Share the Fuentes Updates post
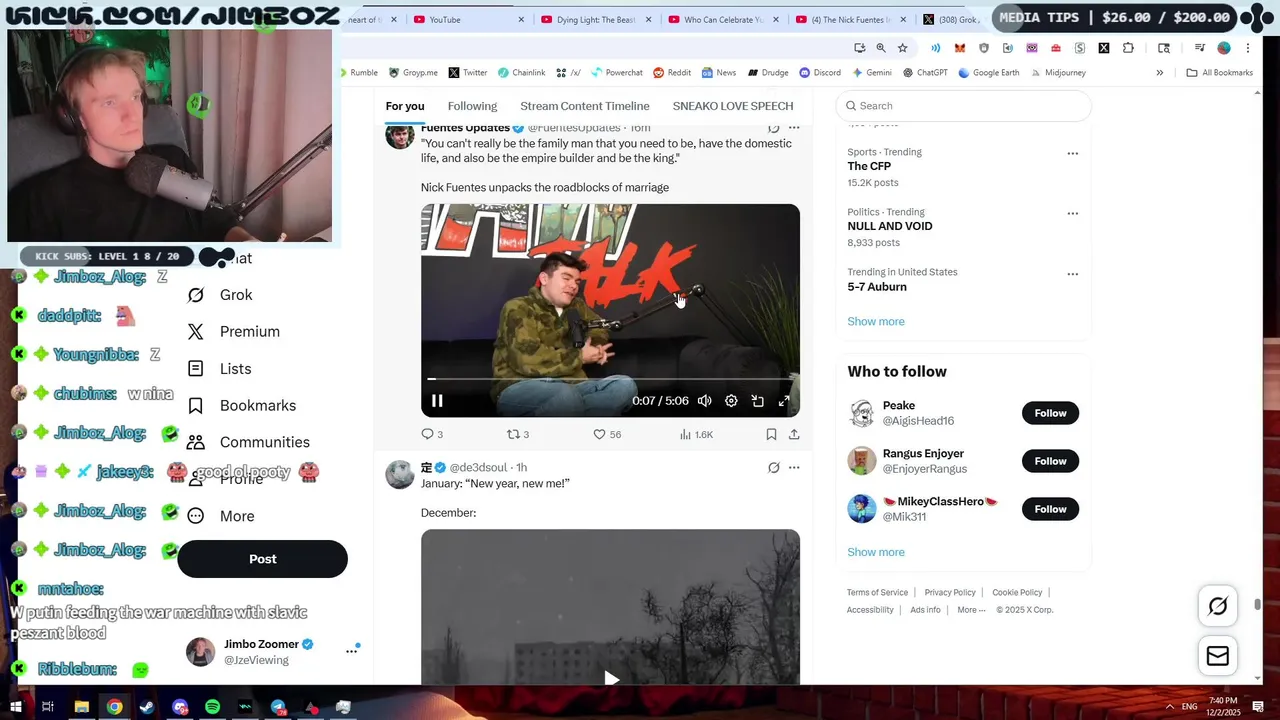This screenshot has width=1280, height=720. pos(794,434)
